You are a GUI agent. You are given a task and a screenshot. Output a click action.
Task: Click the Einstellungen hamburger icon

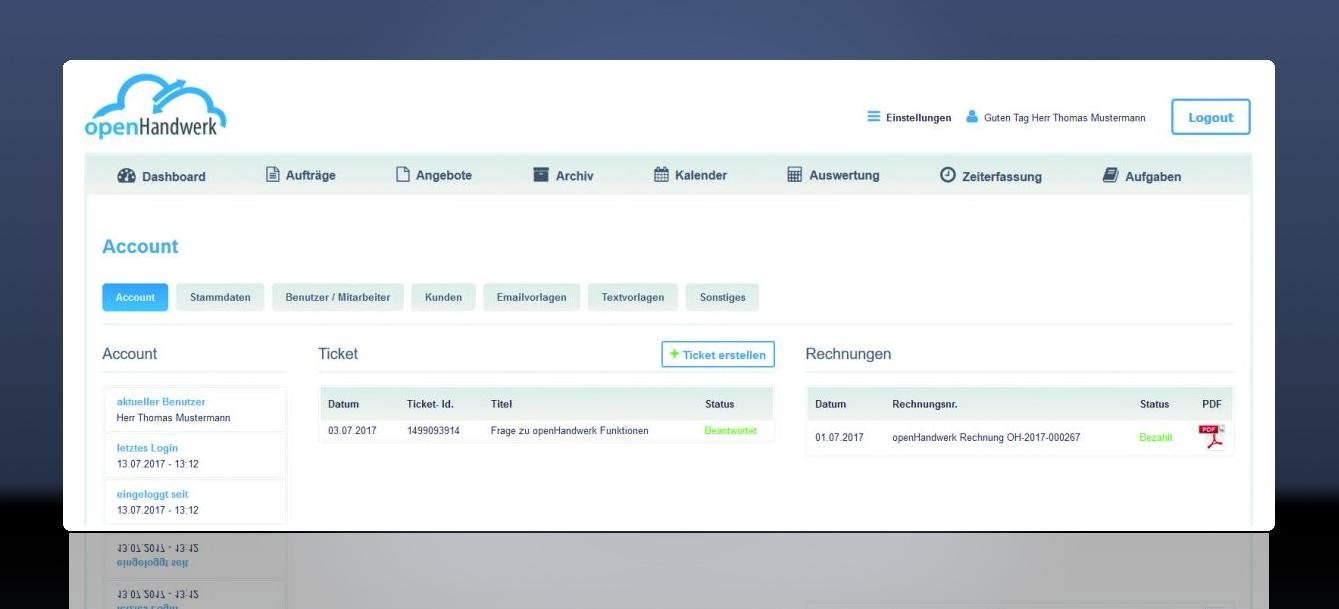pos(873,117)
